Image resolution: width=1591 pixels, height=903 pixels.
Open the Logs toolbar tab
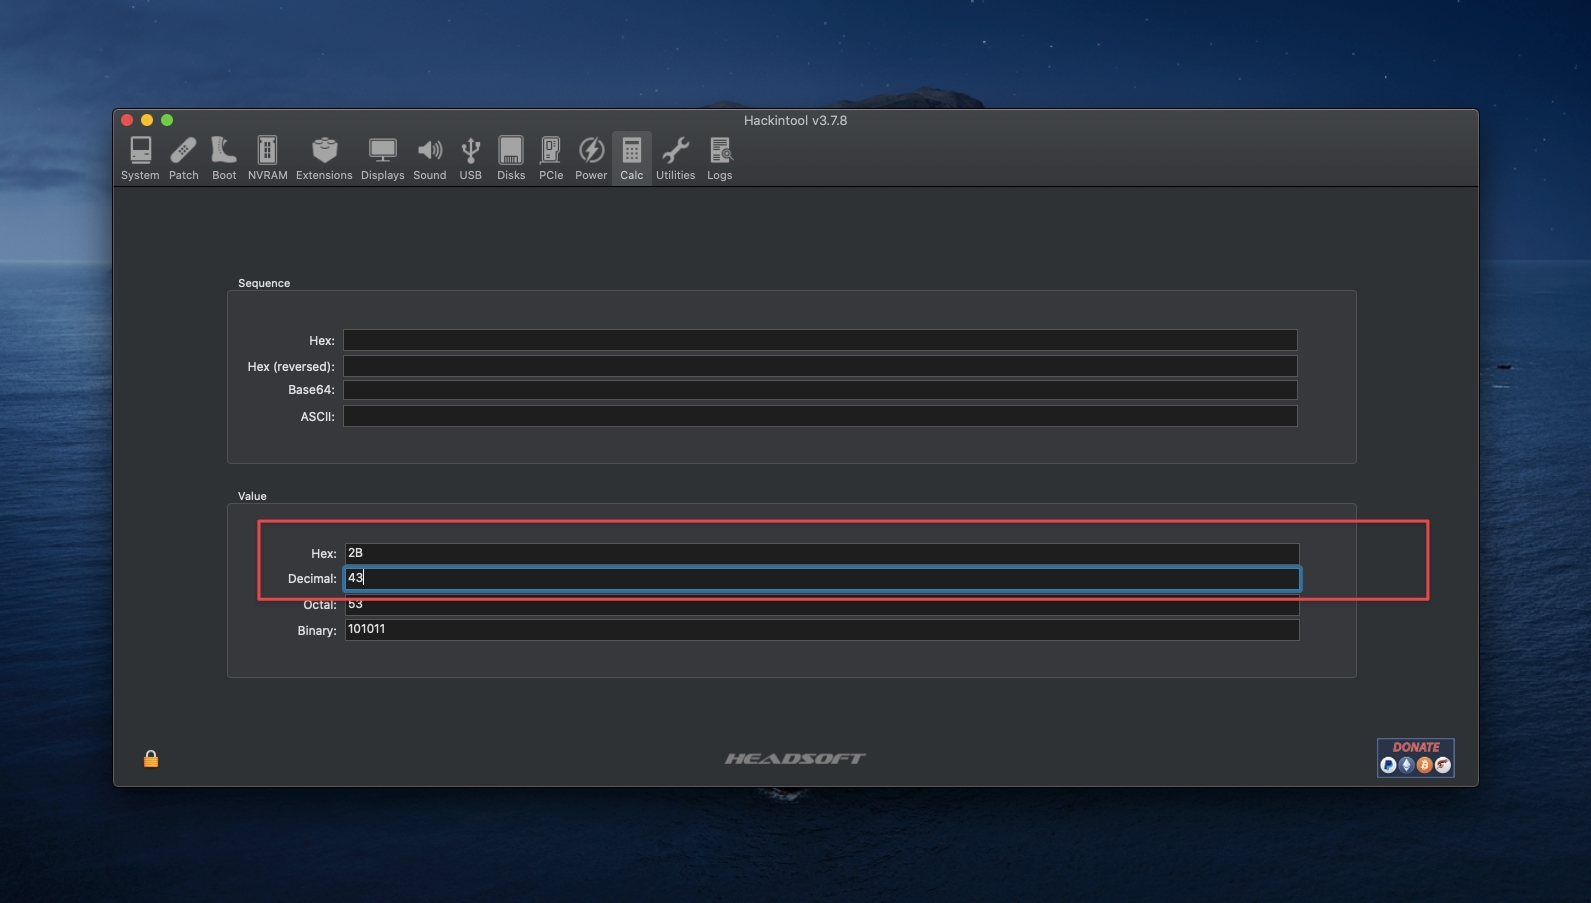click(720, 158)
